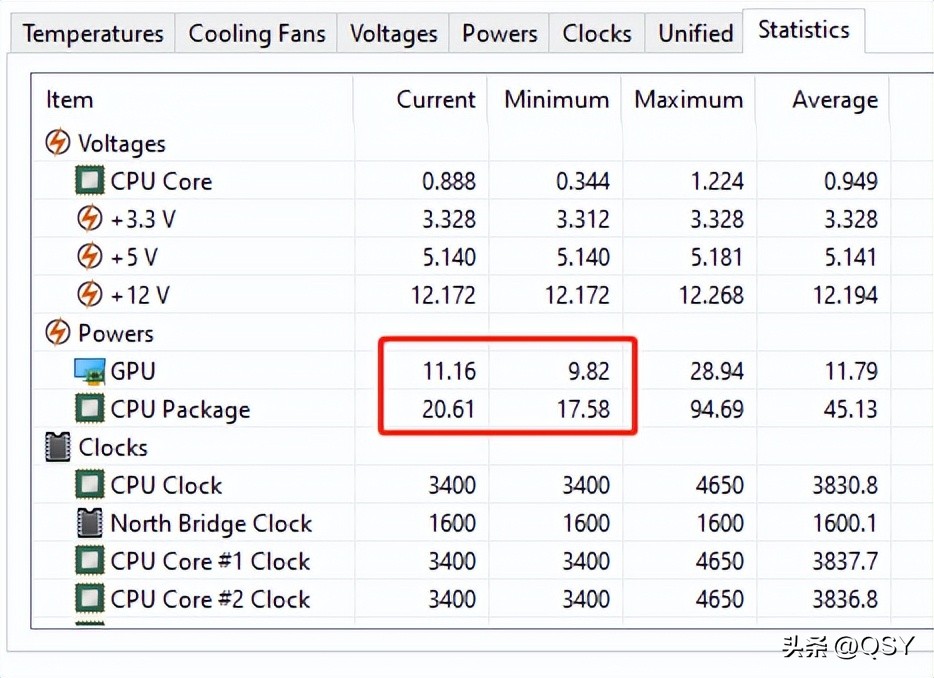Screen dimensions: 934x678
Task: Click CPU Core minimum value 0.344
Action: pyautogui.click(x=583, y=181)
